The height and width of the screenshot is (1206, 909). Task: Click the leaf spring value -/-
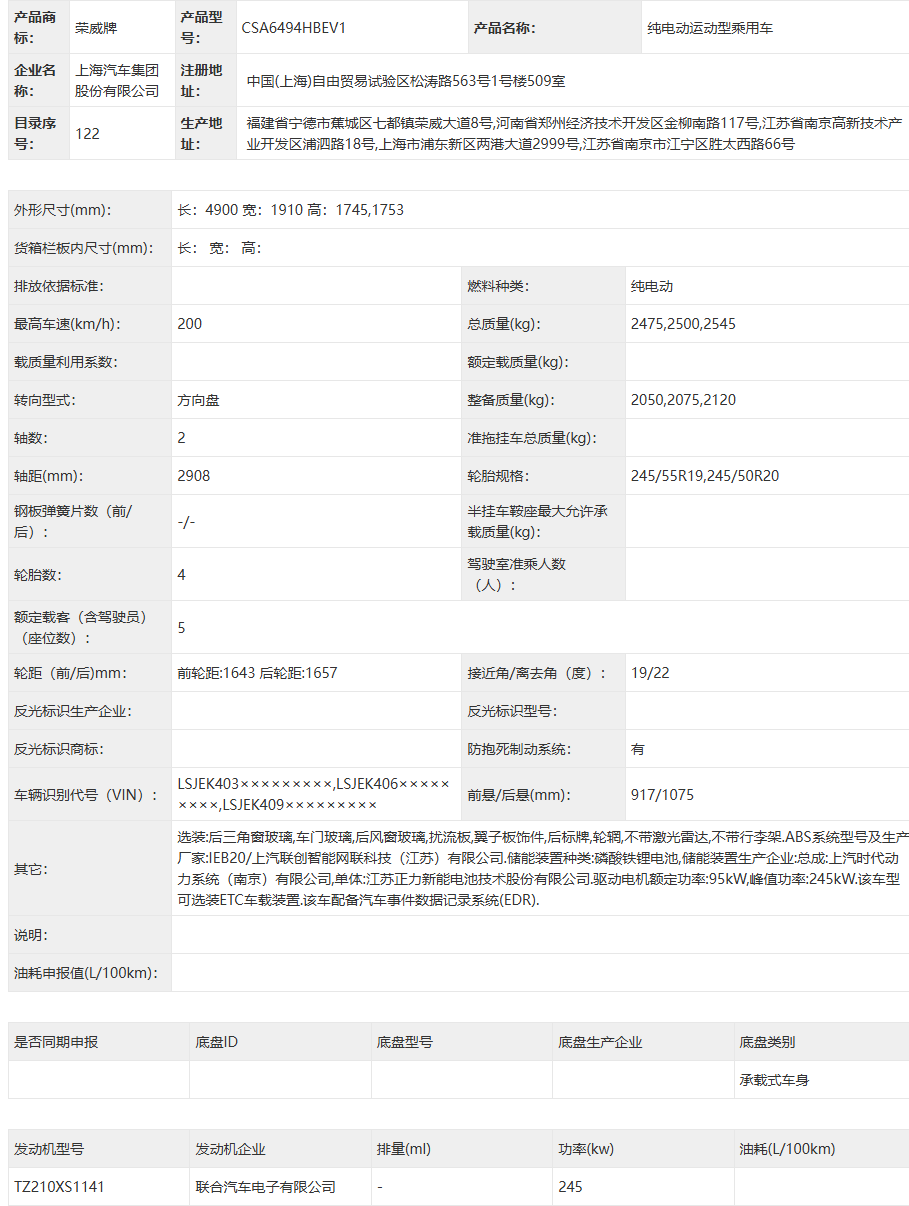[x=186, y=522]
